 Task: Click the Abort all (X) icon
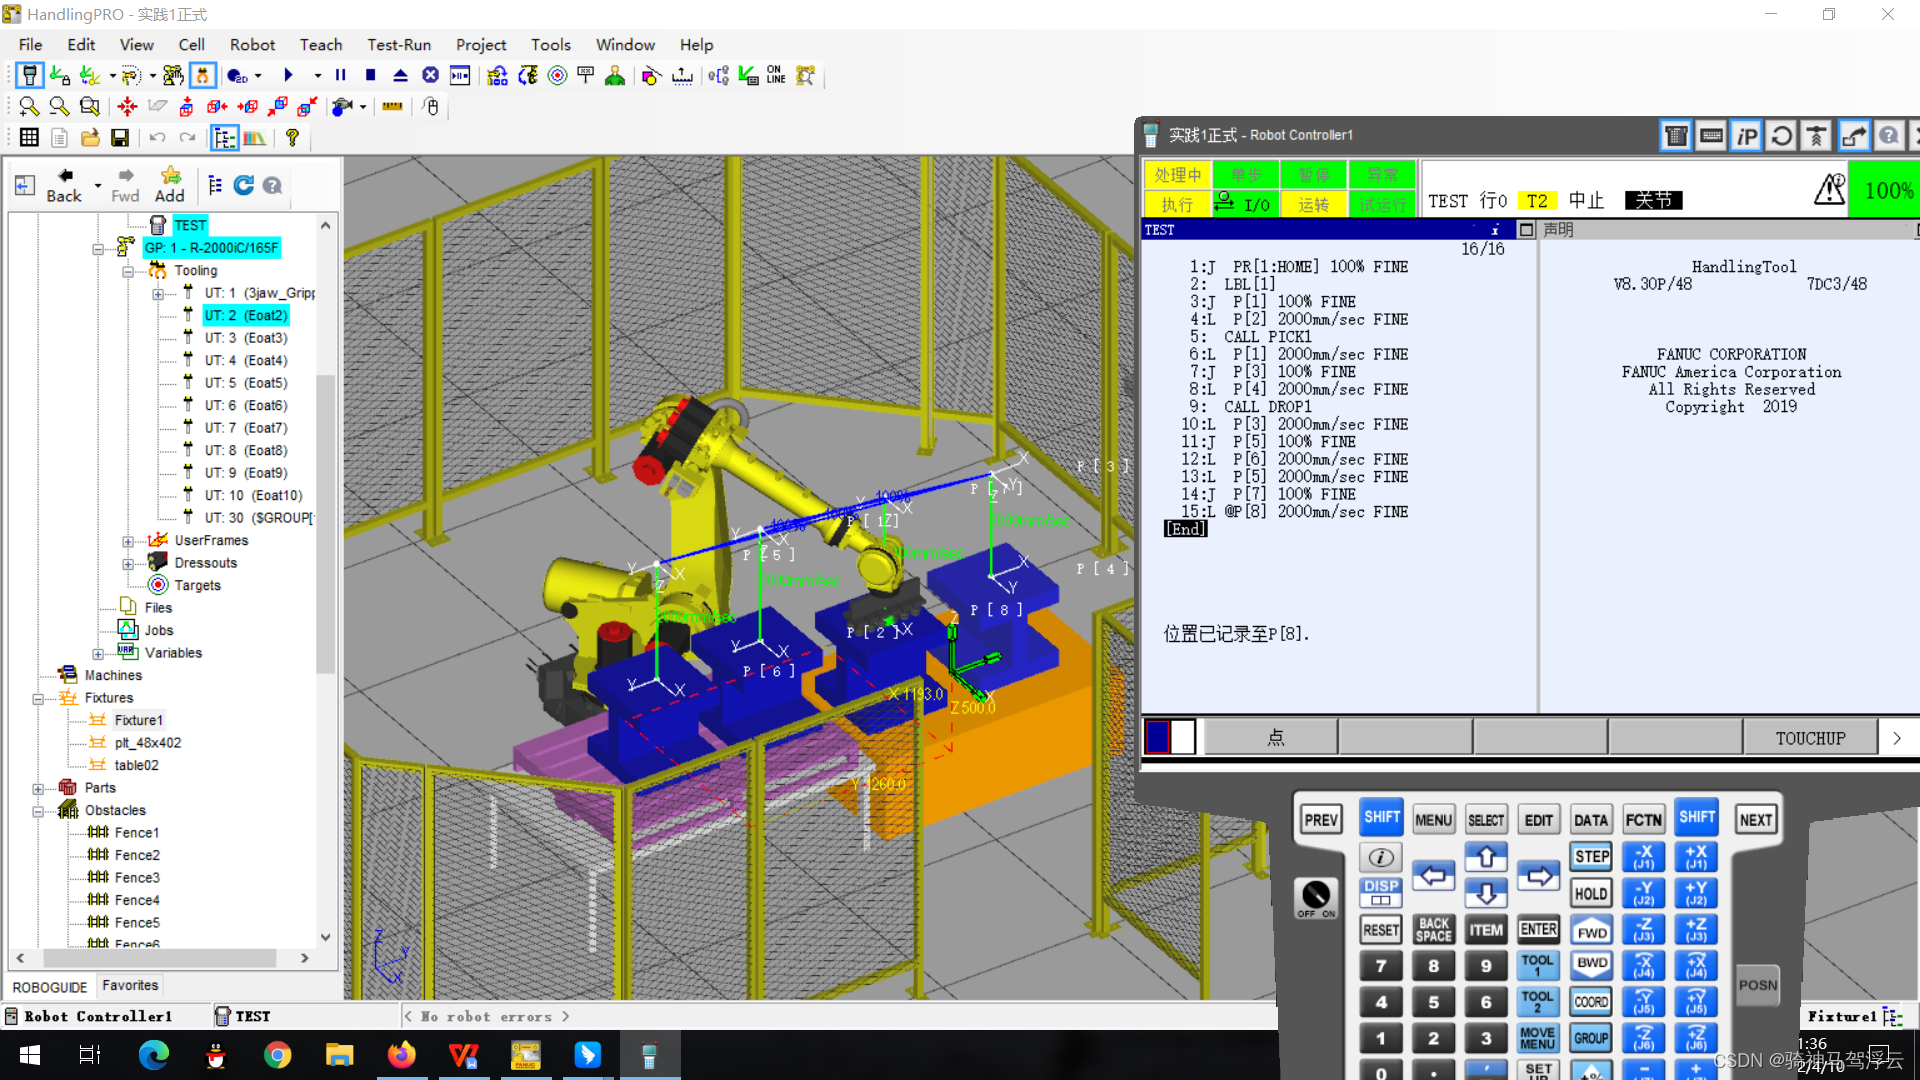(x=430, y=76)
